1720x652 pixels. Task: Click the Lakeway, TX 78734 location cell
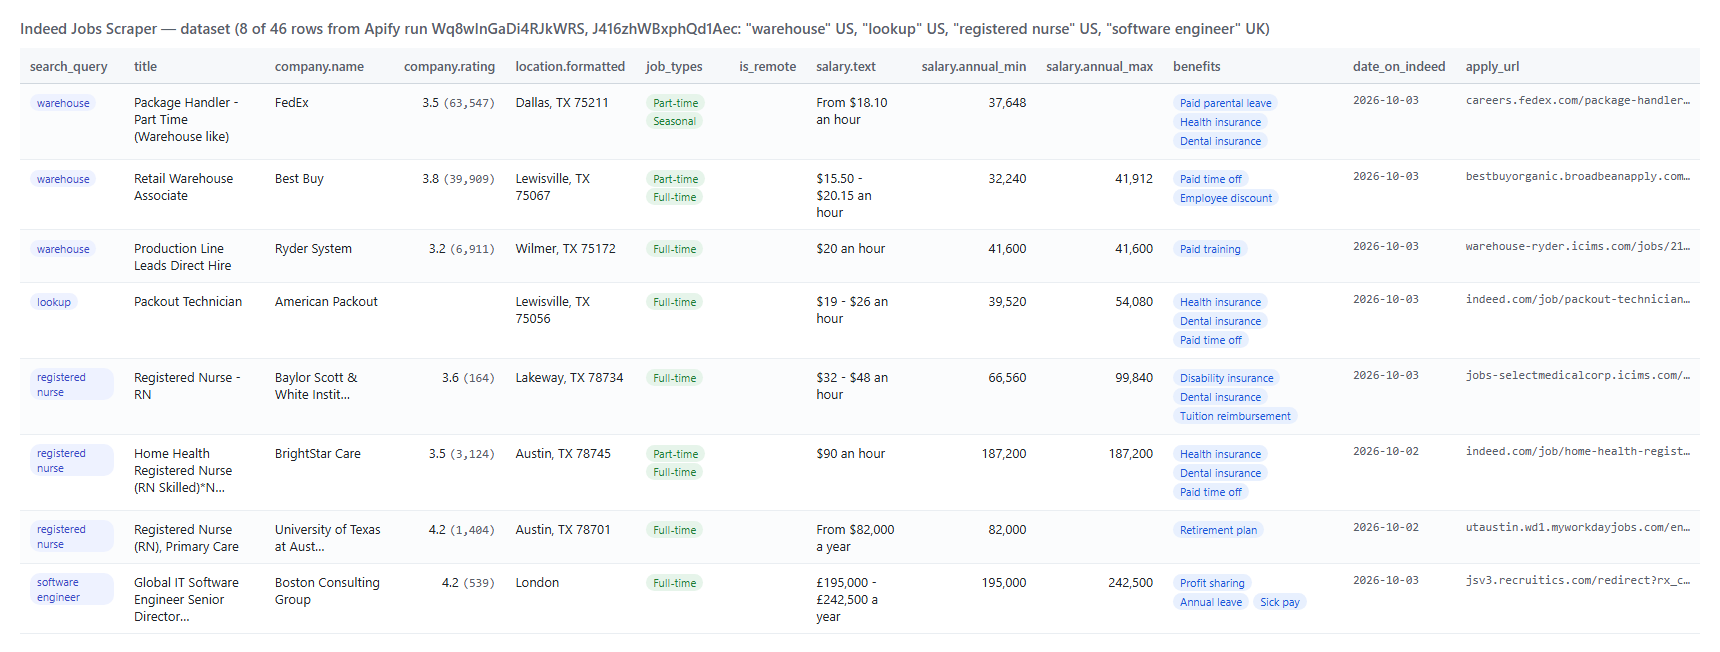pos(569,378)
